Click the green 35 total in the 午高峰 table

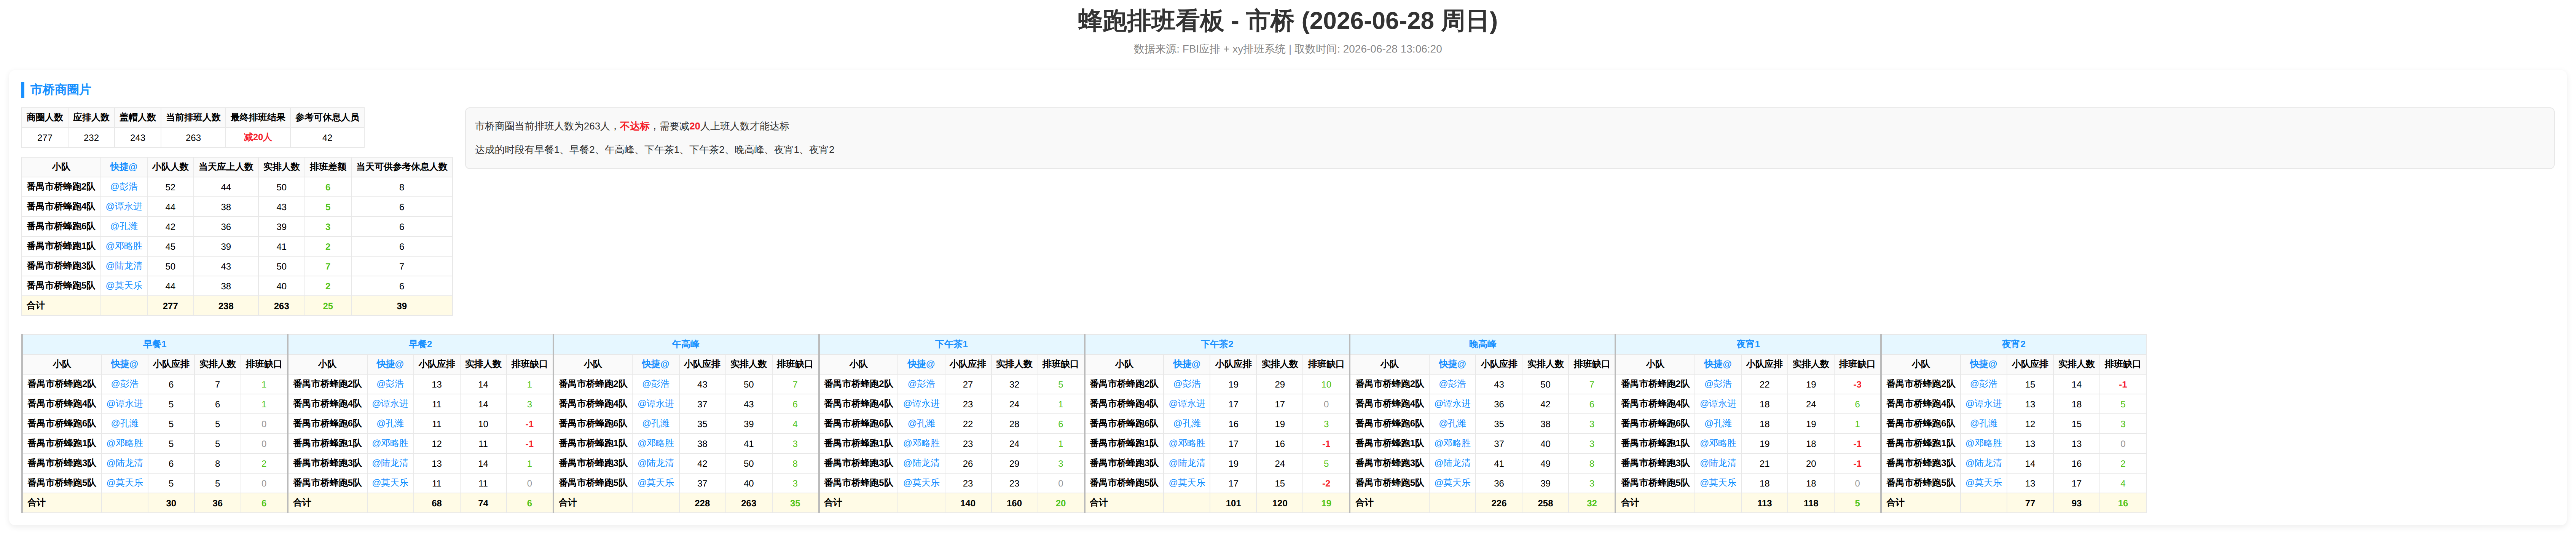795,503
